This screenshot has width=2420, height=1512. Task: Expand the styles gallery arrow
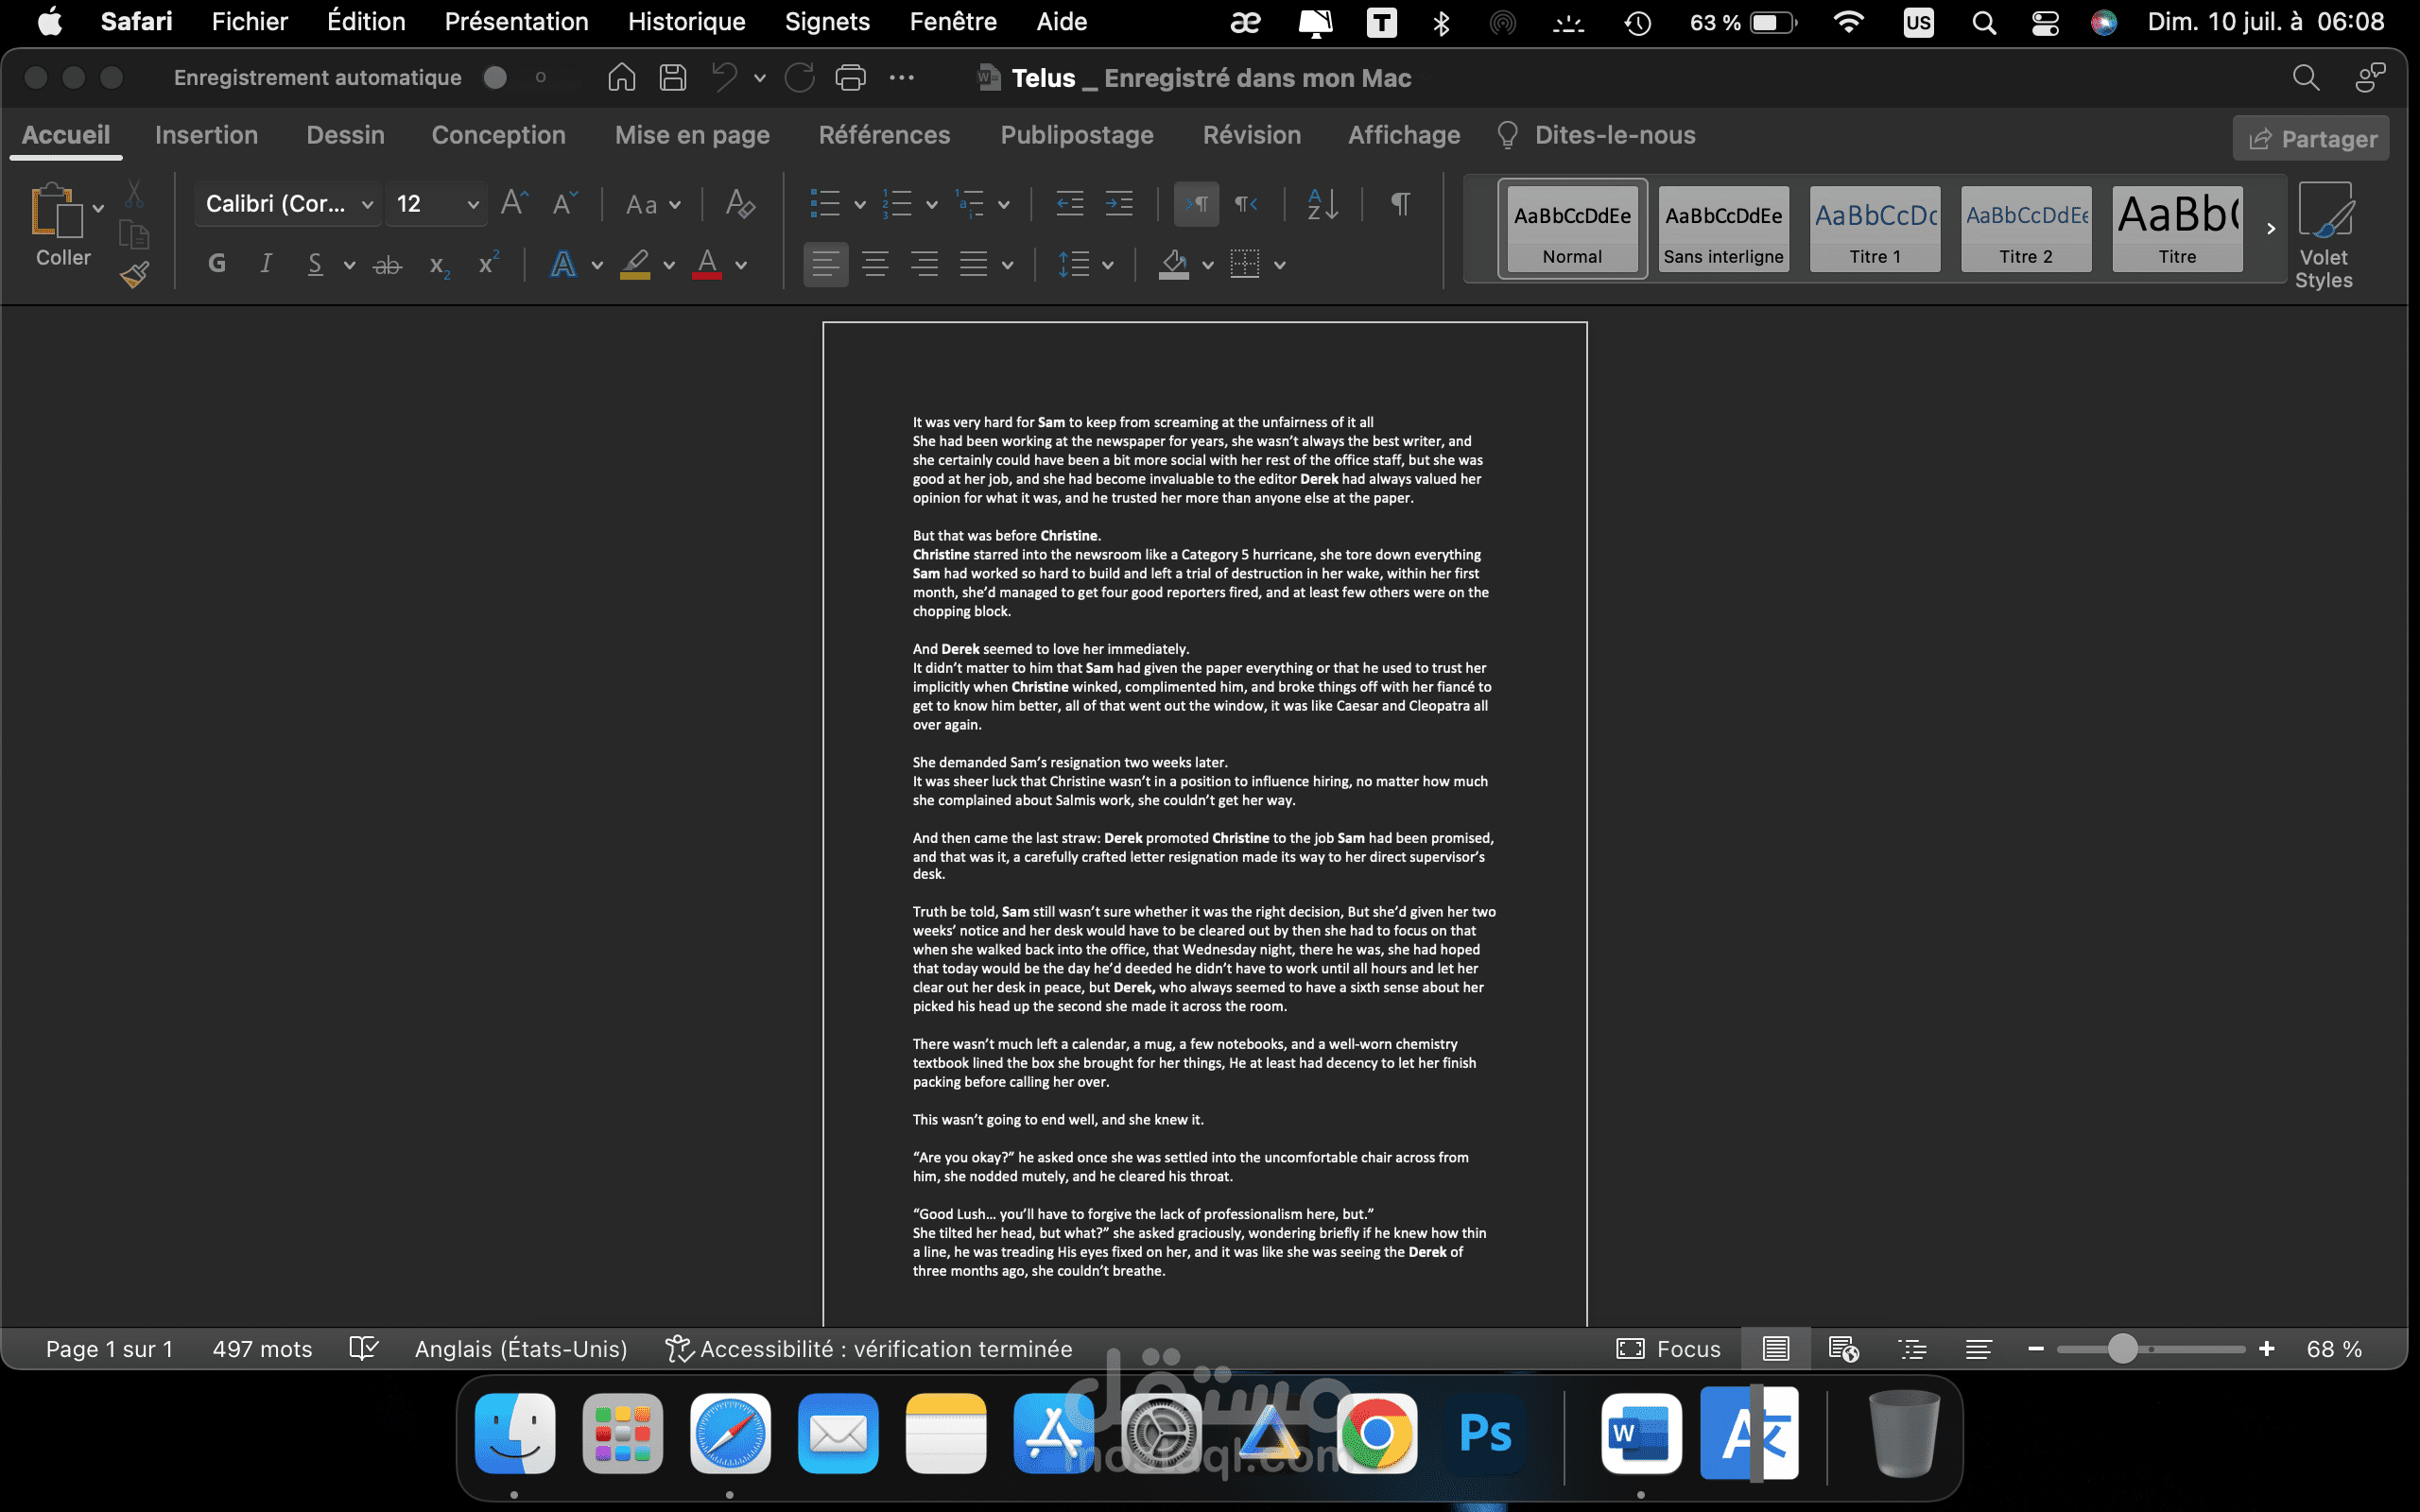2271,229
